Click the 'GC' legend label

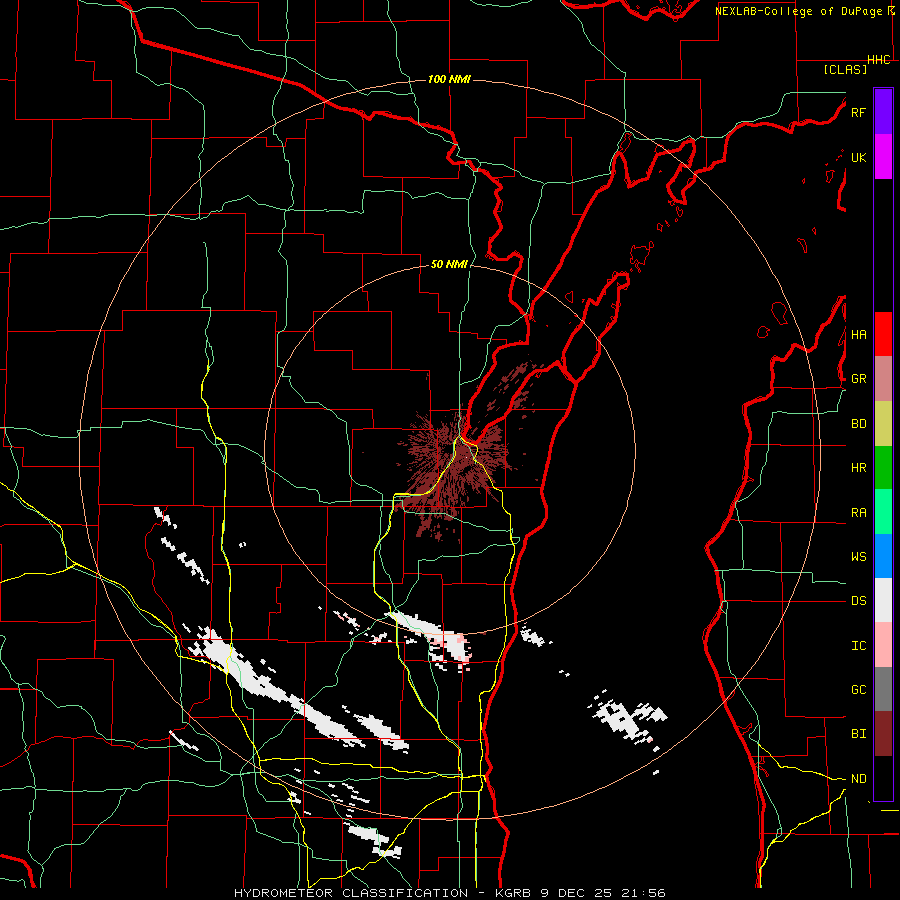(x=858, y=690)
